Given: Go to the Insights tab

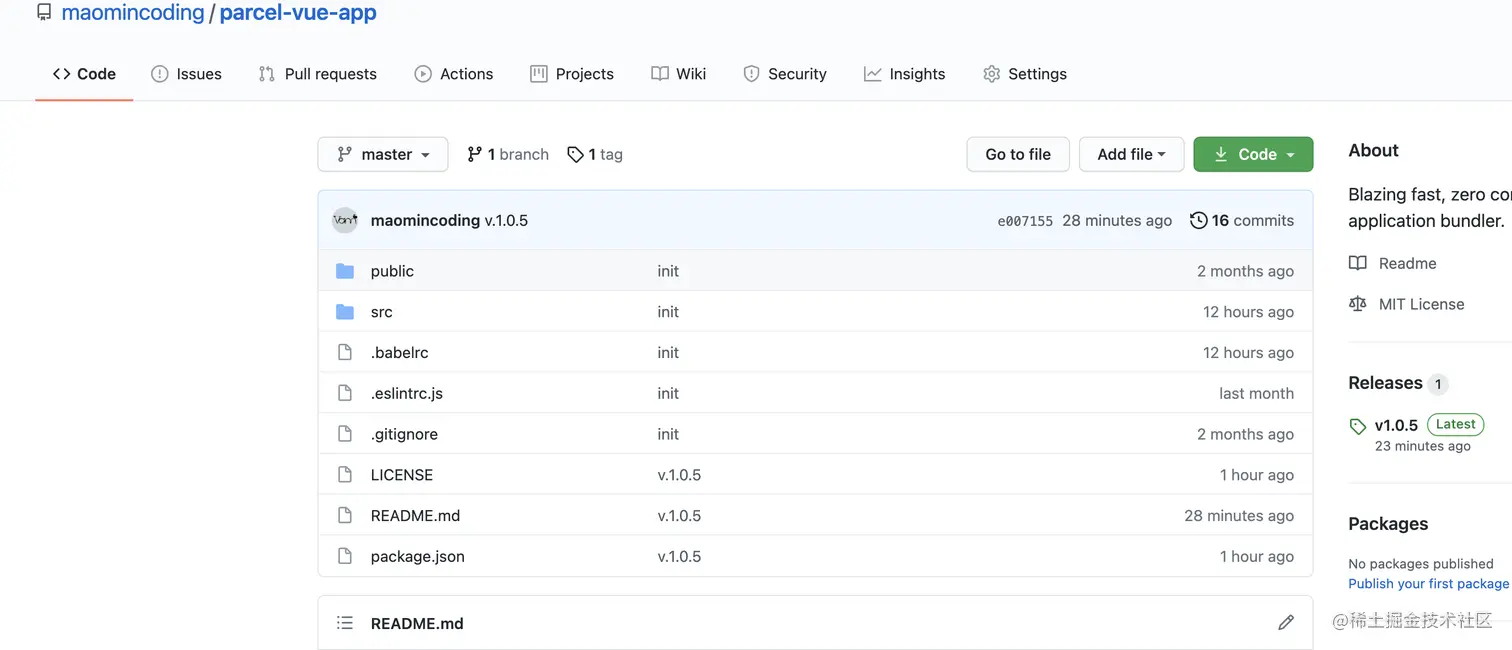Looking at the screenshot, I should click(x=904, y=74).
